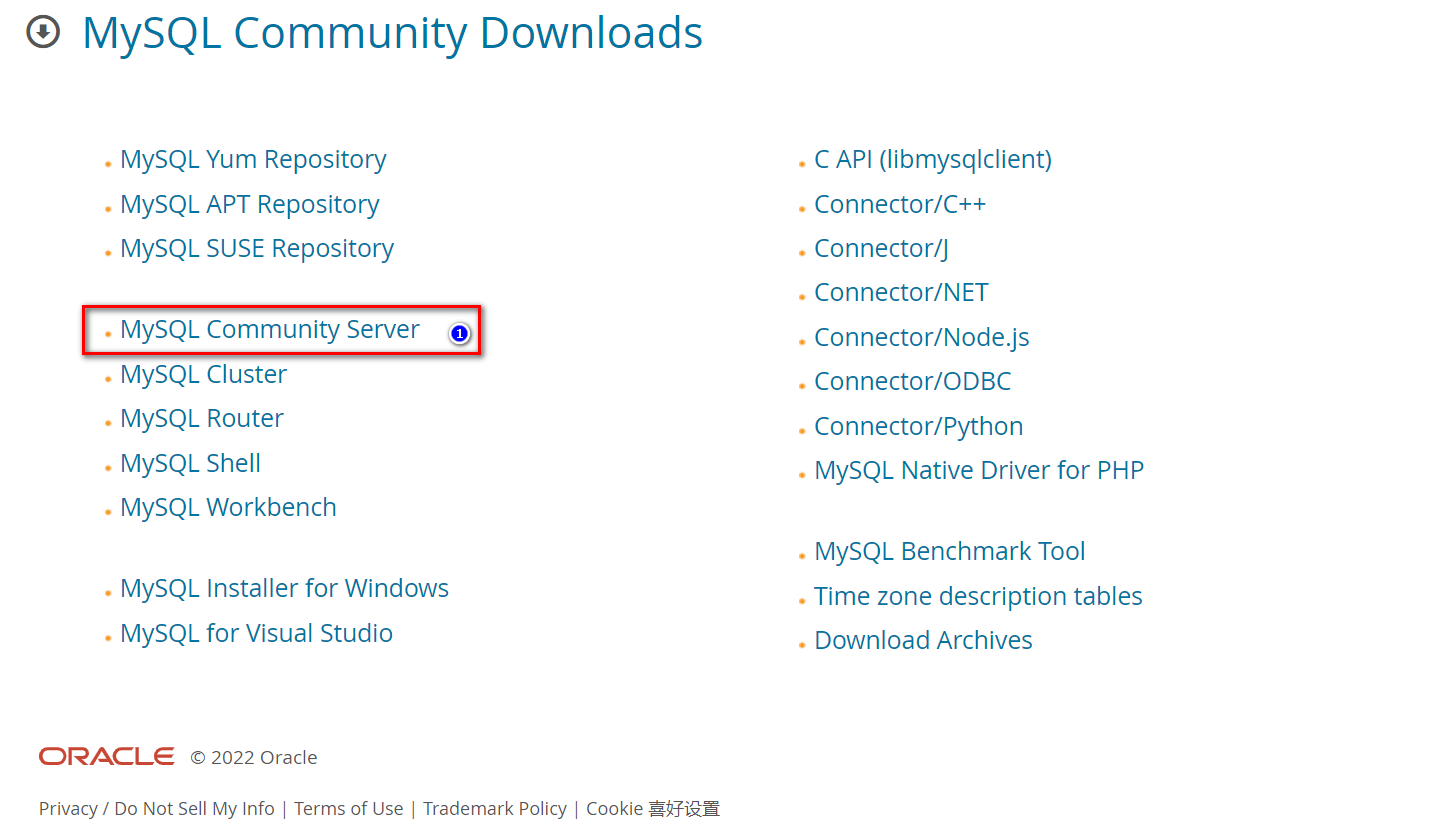1454x838 pixels.
Task: Open the Connector/Python page
Action: point(918,426)
